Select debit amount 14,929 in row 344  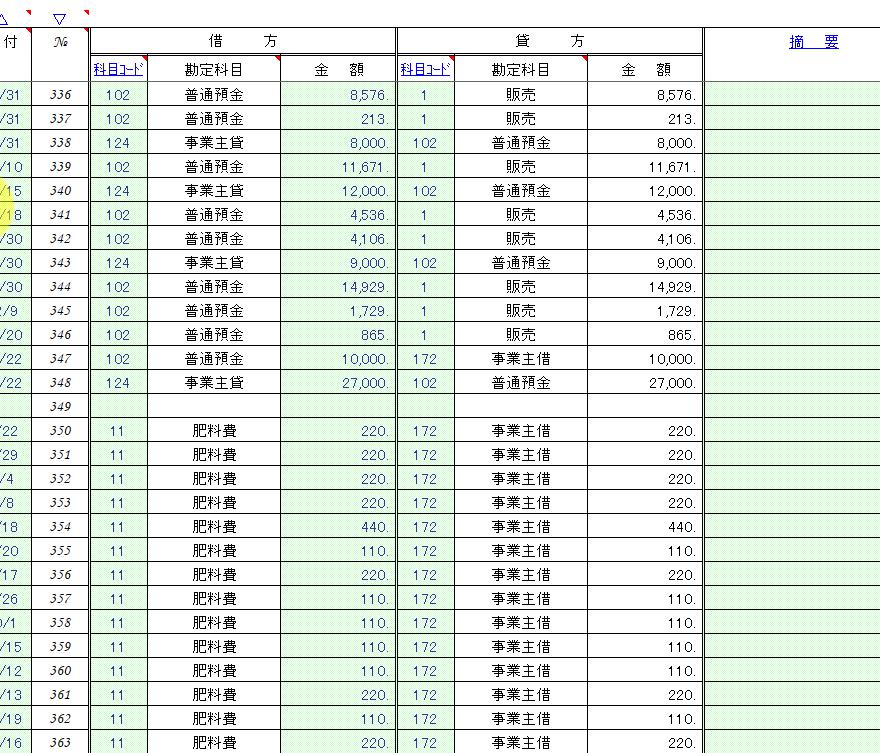pyautogui.click(x=338, y=287)
